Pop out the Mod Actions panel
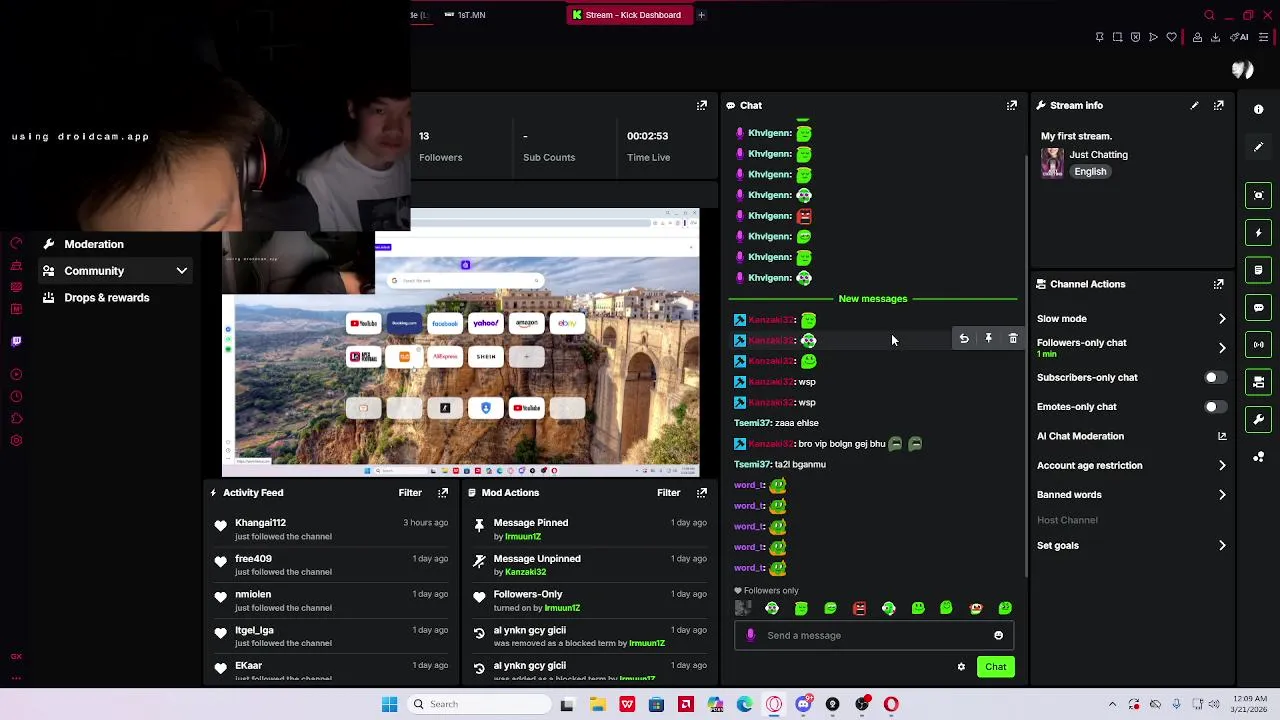Screen dimensions: 1280x720 tap(702, 493)
